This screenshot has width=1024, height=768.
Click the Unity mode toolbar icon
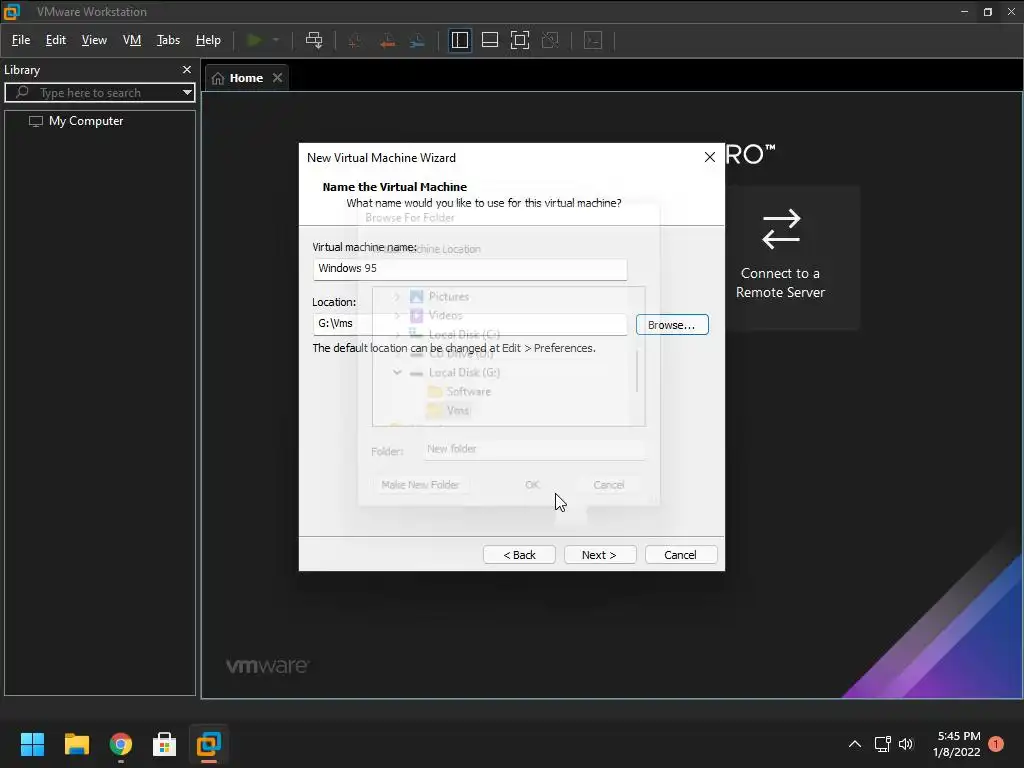(551, 40)
